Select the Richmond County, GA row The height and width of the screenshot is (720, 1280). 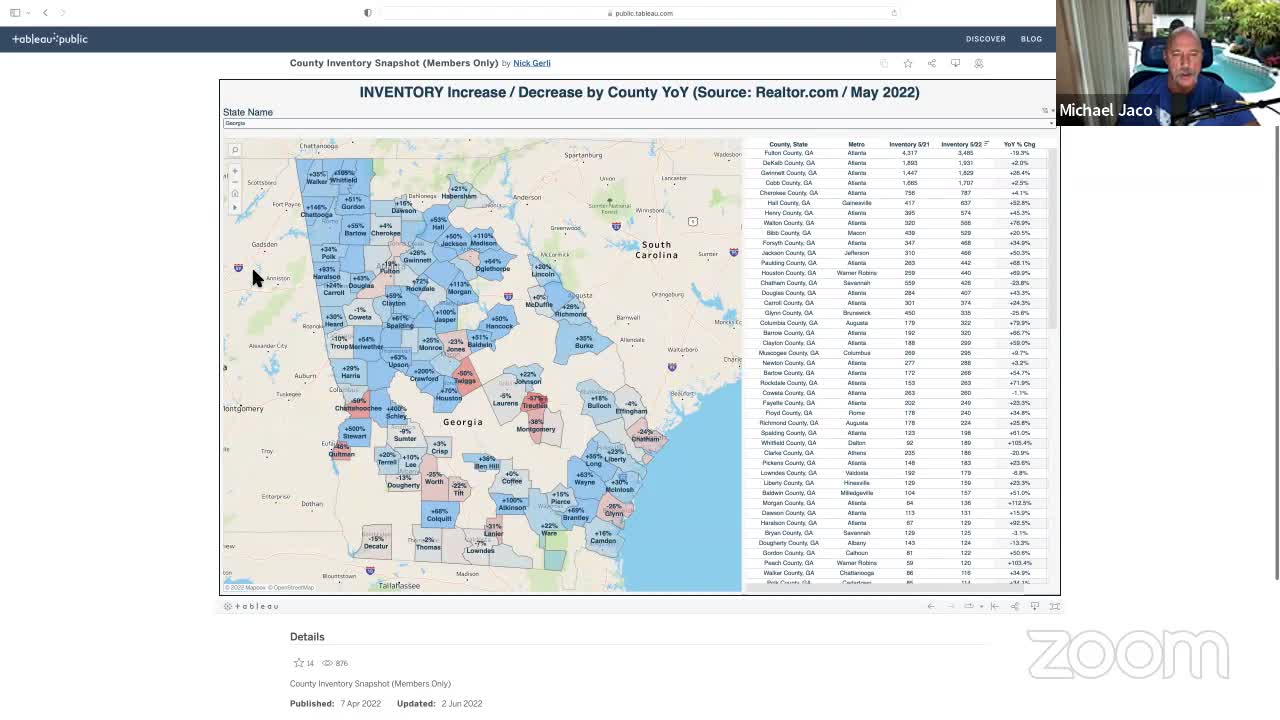coord(895,423)
